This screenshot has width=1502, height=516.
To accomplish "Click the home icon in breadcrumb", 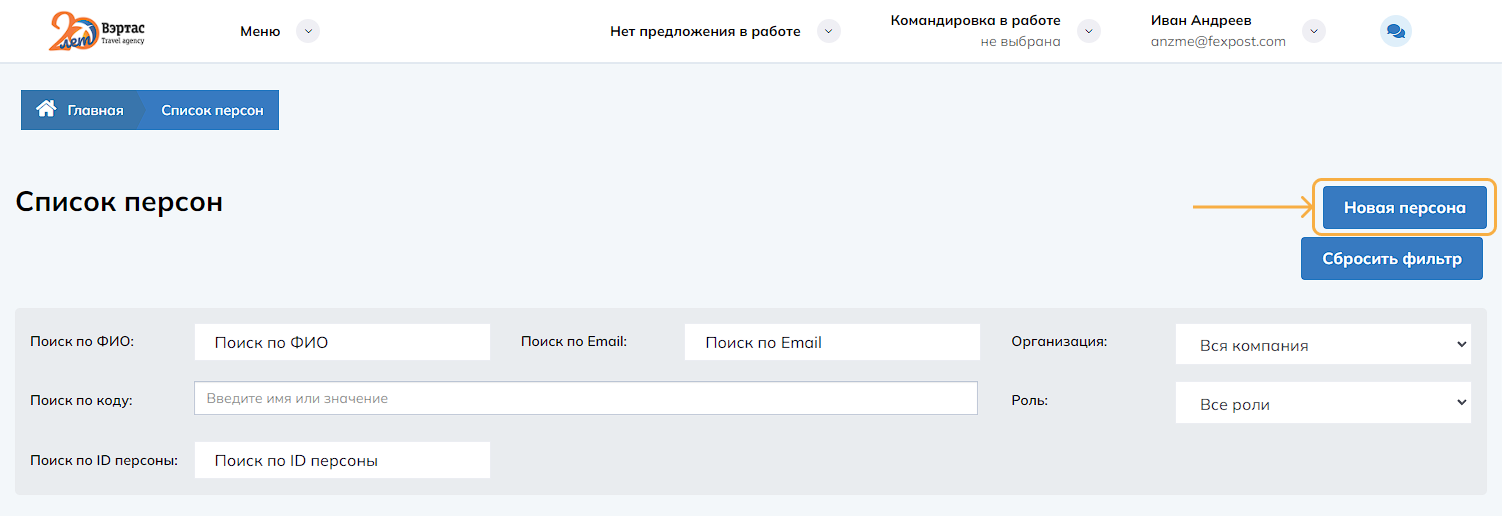I will click(45, 110).
